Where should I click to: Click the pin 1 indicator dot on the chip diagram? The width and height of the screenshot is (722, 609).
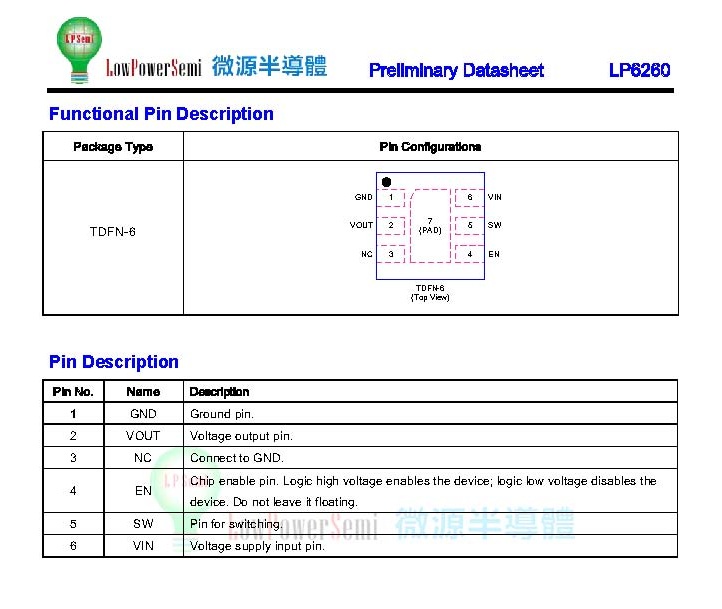(386, 182)
